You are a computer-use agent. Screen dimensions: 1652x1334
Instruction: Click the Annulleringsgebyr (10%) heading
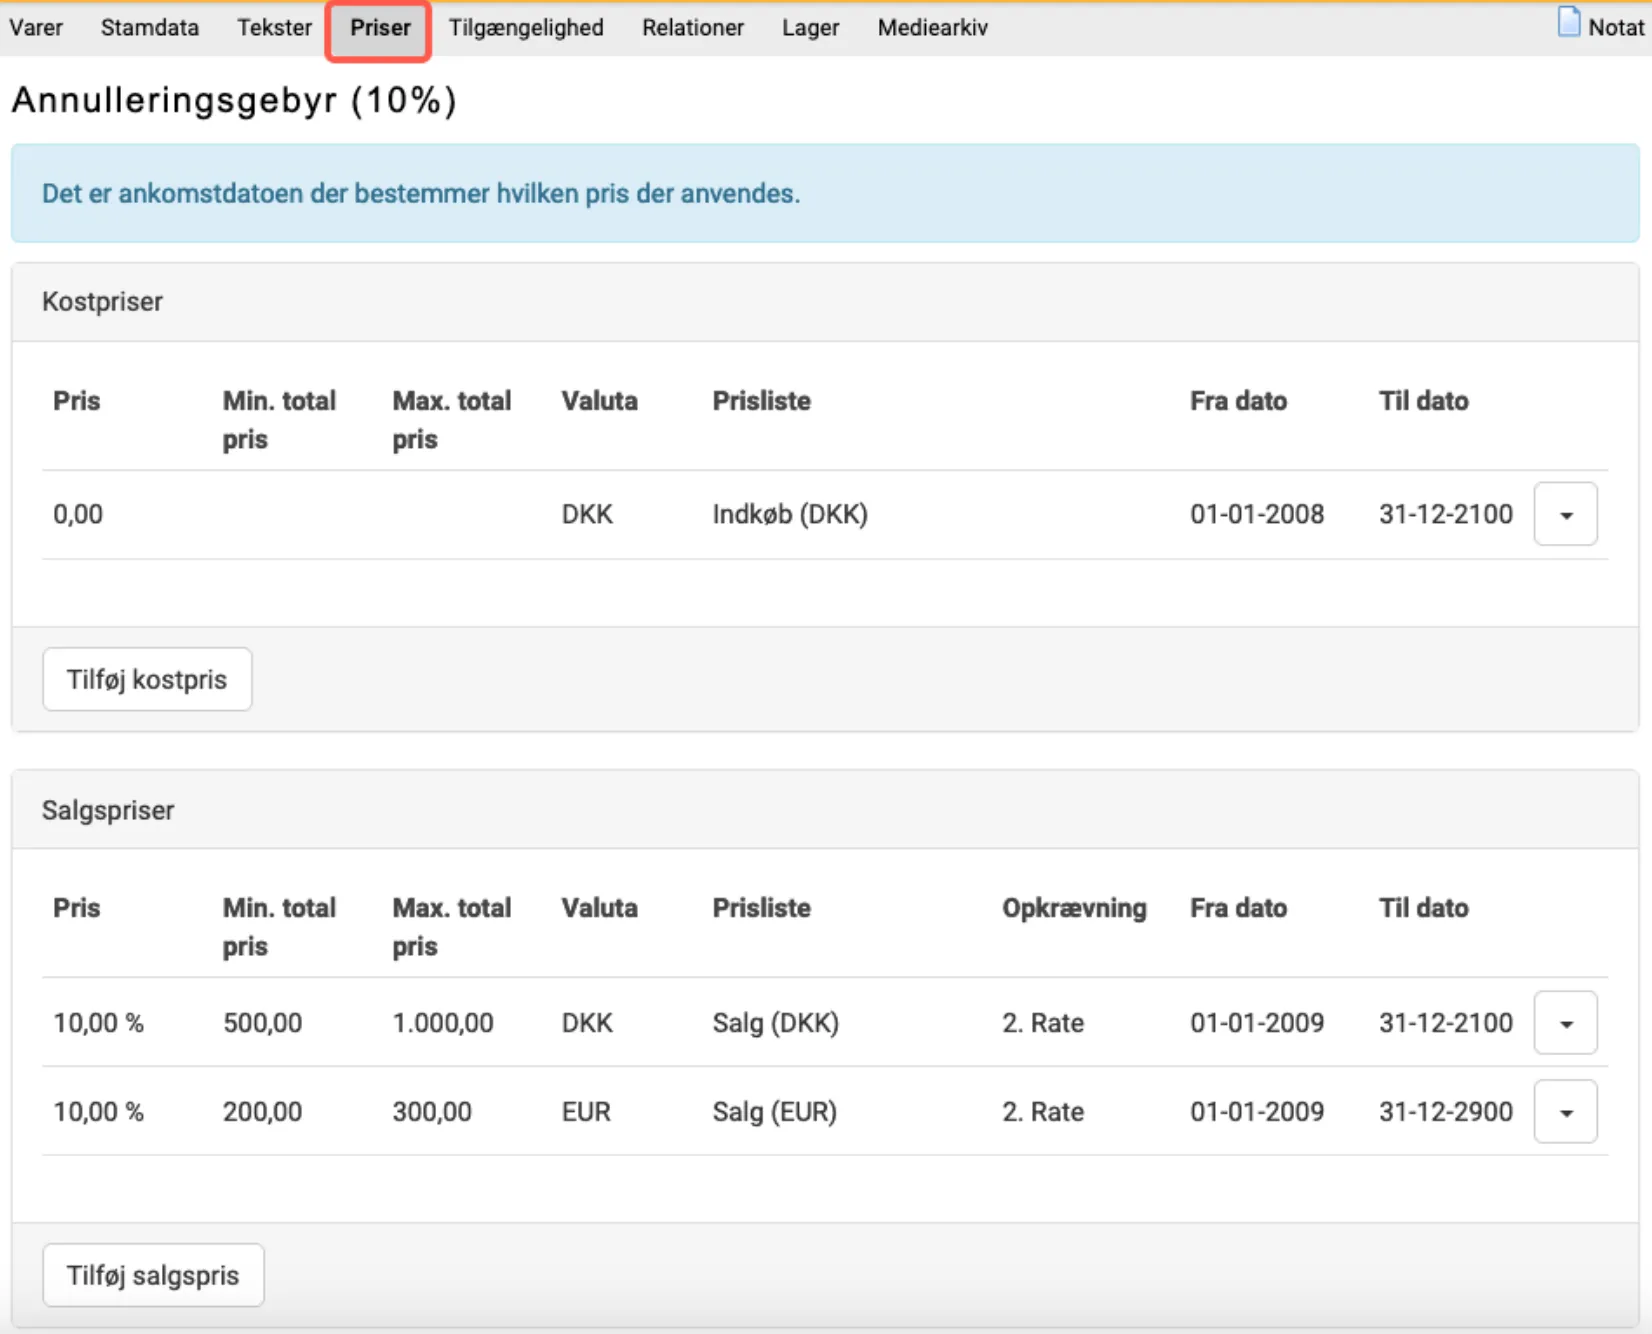[234, 101]
